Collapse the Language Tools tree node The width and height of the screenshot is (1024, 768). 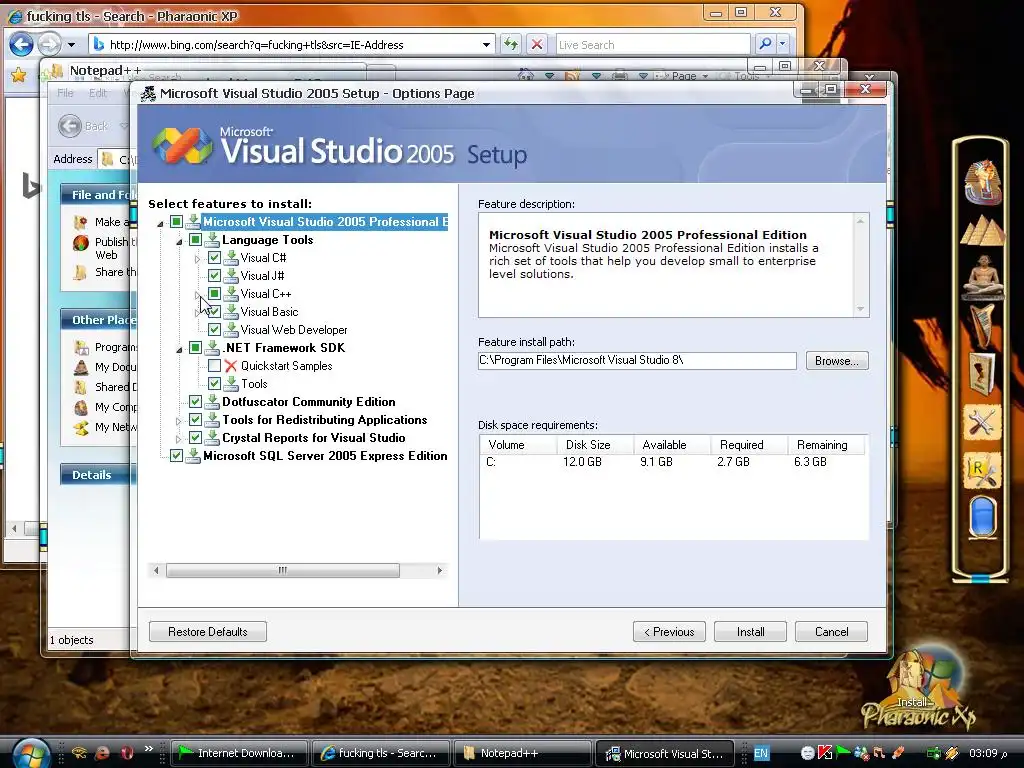(179, 242)
